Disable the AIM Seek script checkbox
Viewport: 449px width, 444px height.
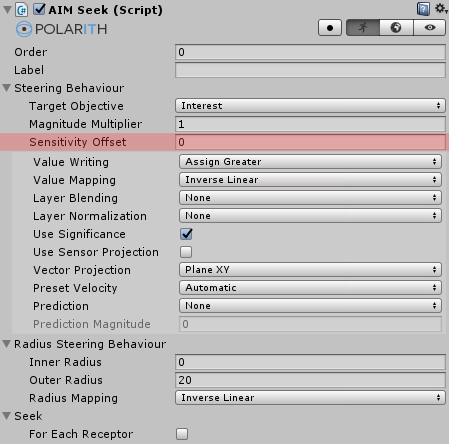39,9
